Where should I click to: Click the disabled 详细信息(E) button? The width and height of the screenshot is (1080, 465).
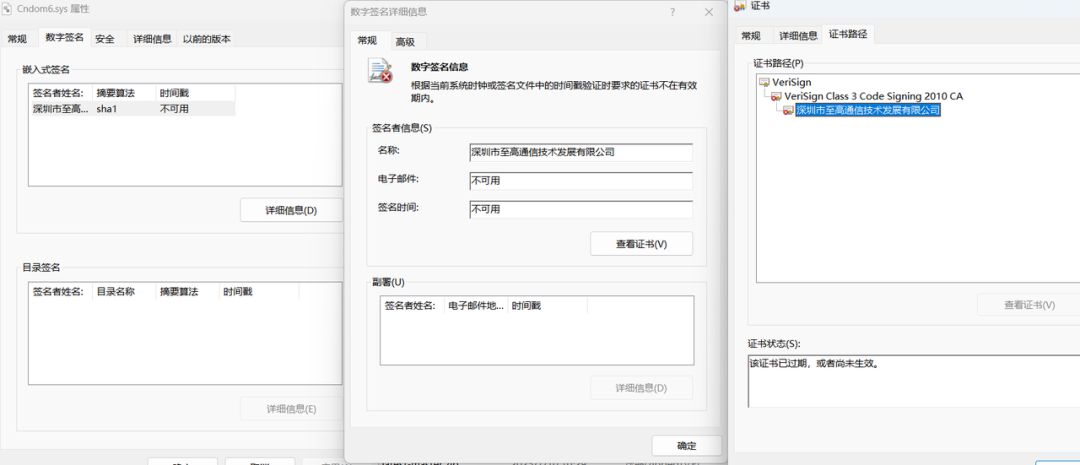pos(291,409)
